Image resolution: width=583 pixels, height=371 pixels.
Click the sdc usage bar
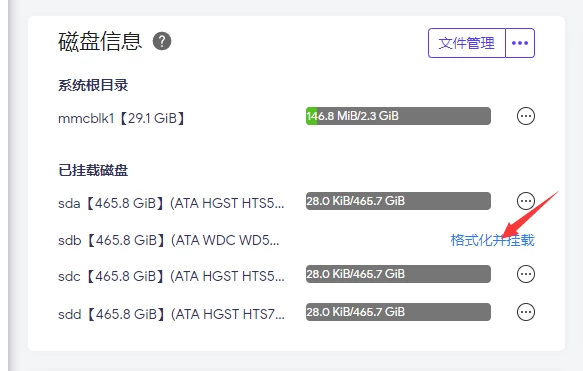coord(398,274)
